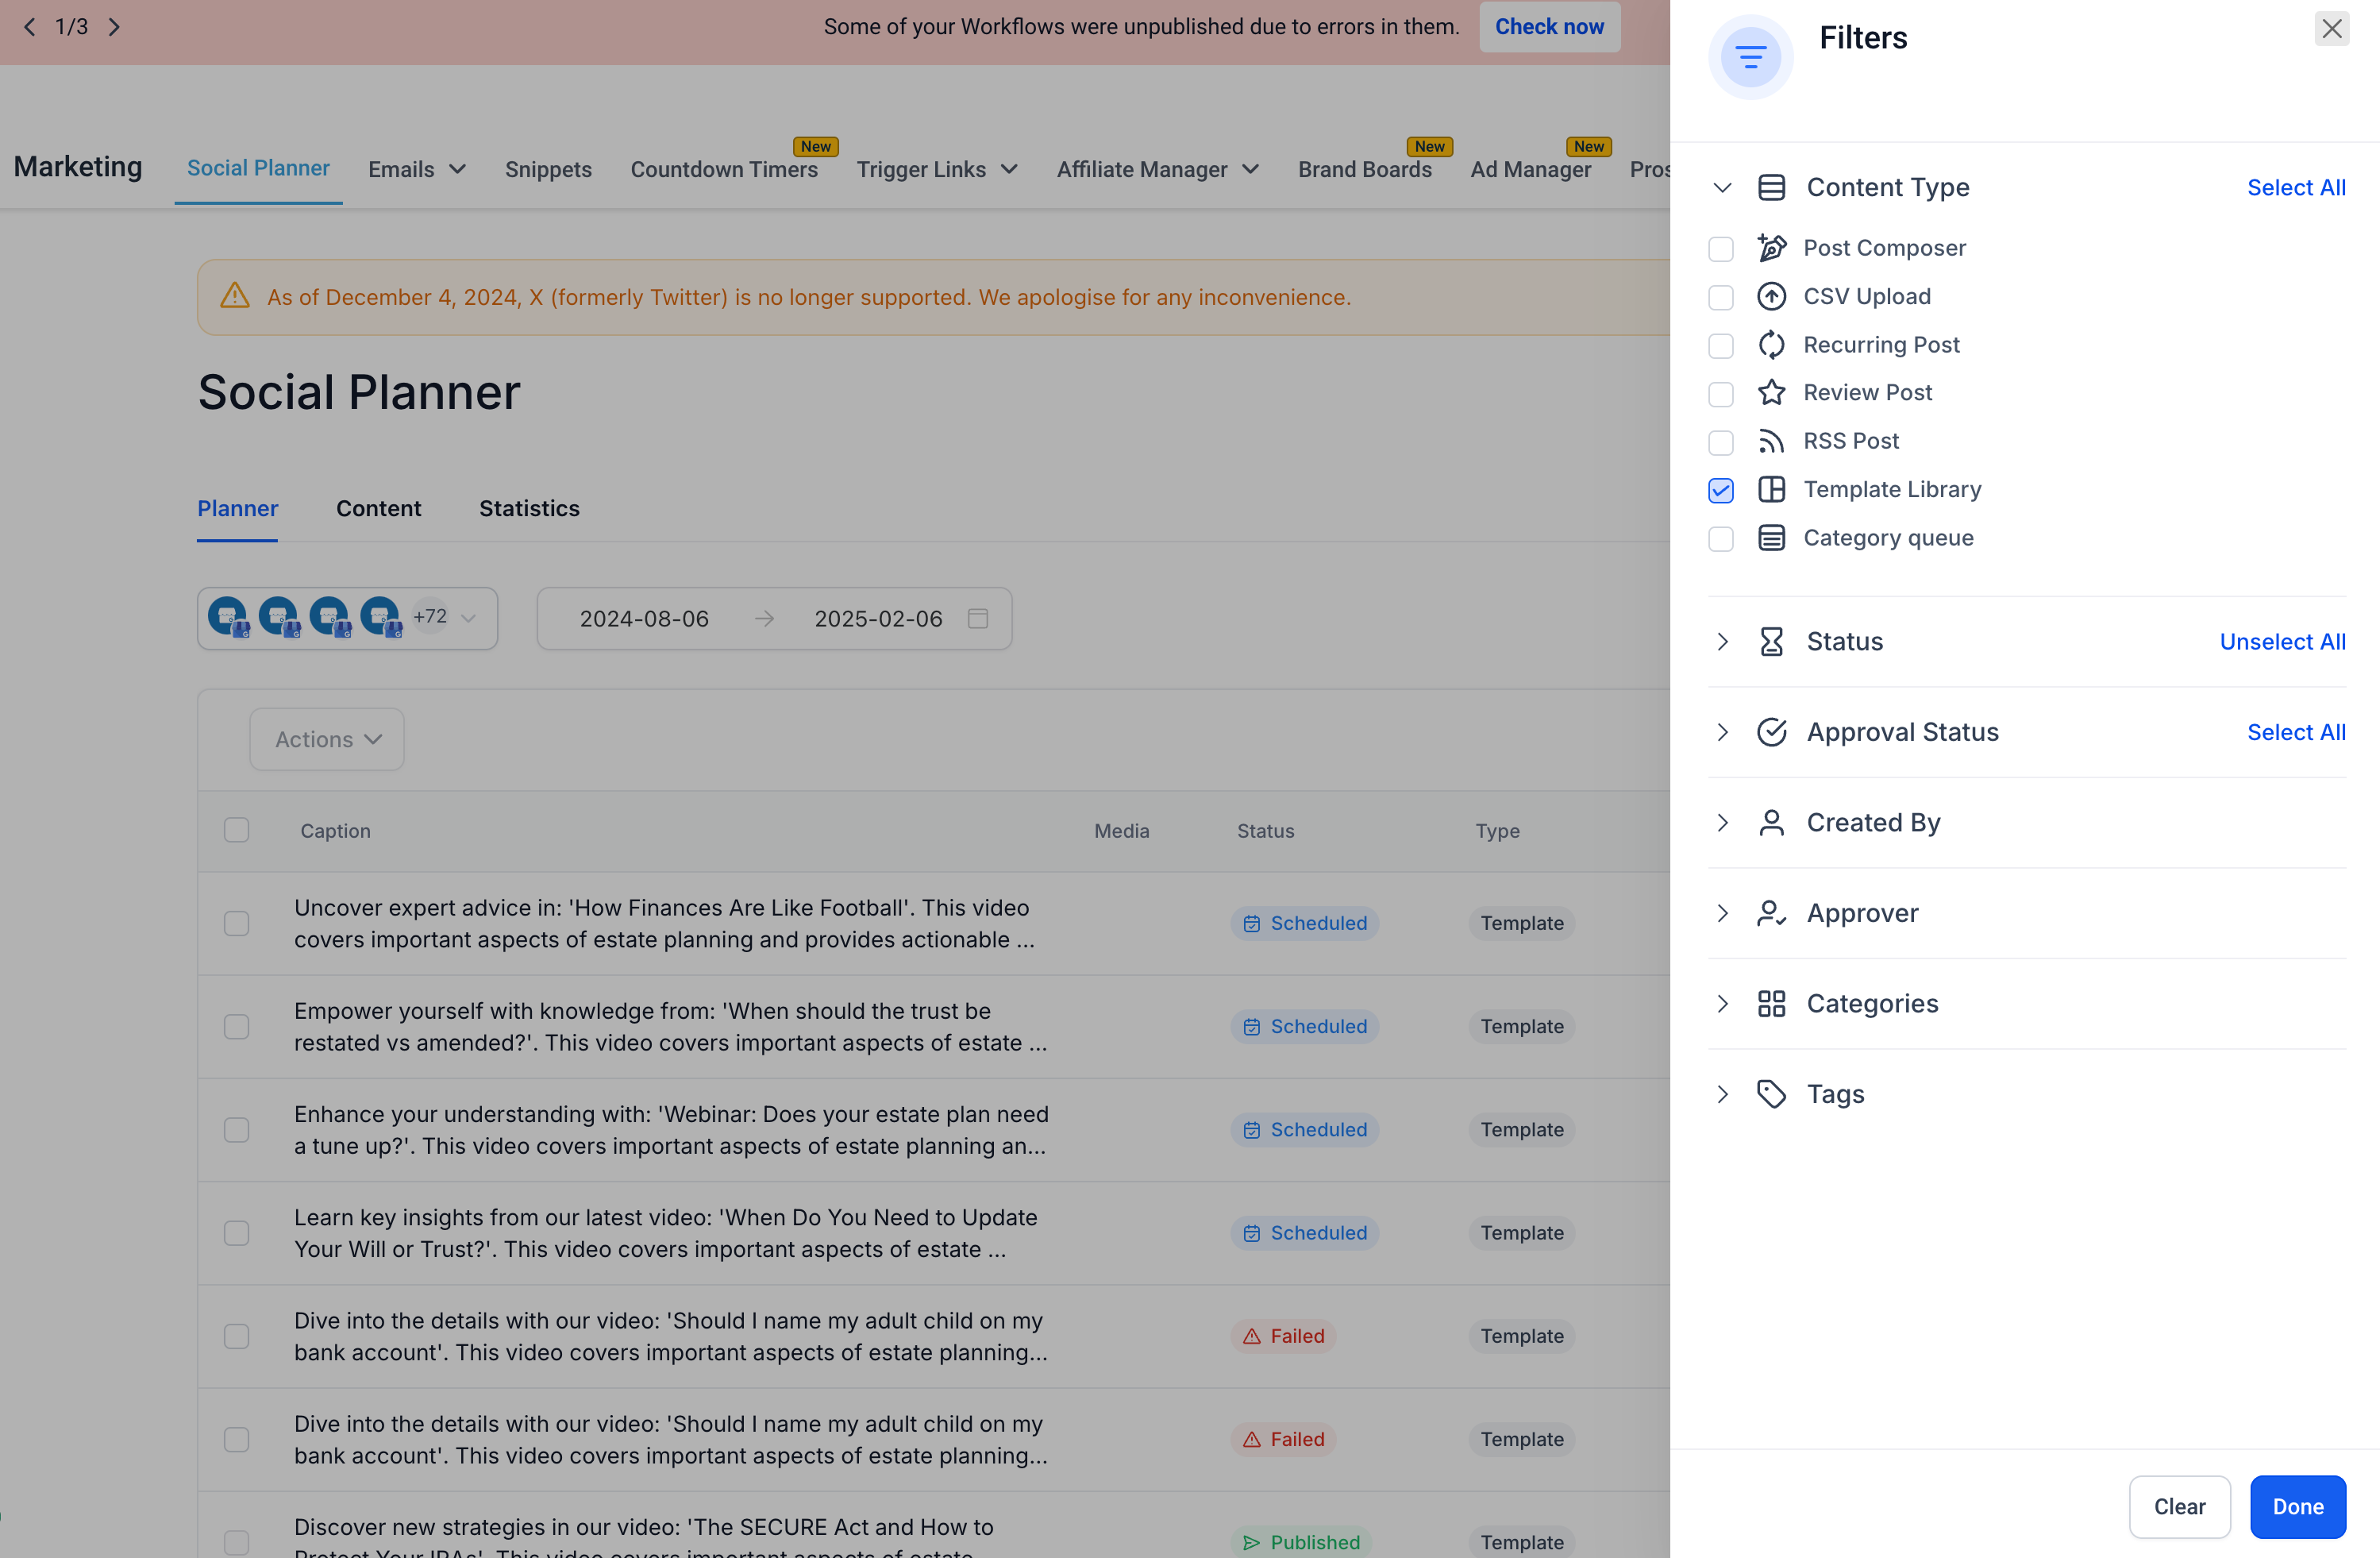
Task: Click the RSS Post feed icon
Action: click(1771, 441)
